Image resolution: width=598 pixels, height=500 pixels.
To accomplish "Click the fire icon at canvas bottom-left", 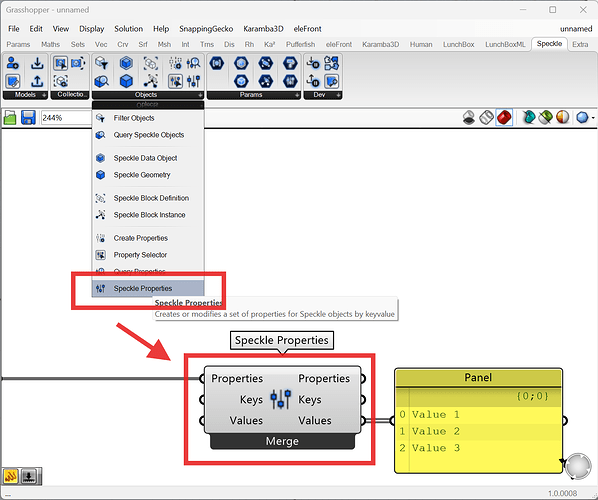I will point(11,476).
